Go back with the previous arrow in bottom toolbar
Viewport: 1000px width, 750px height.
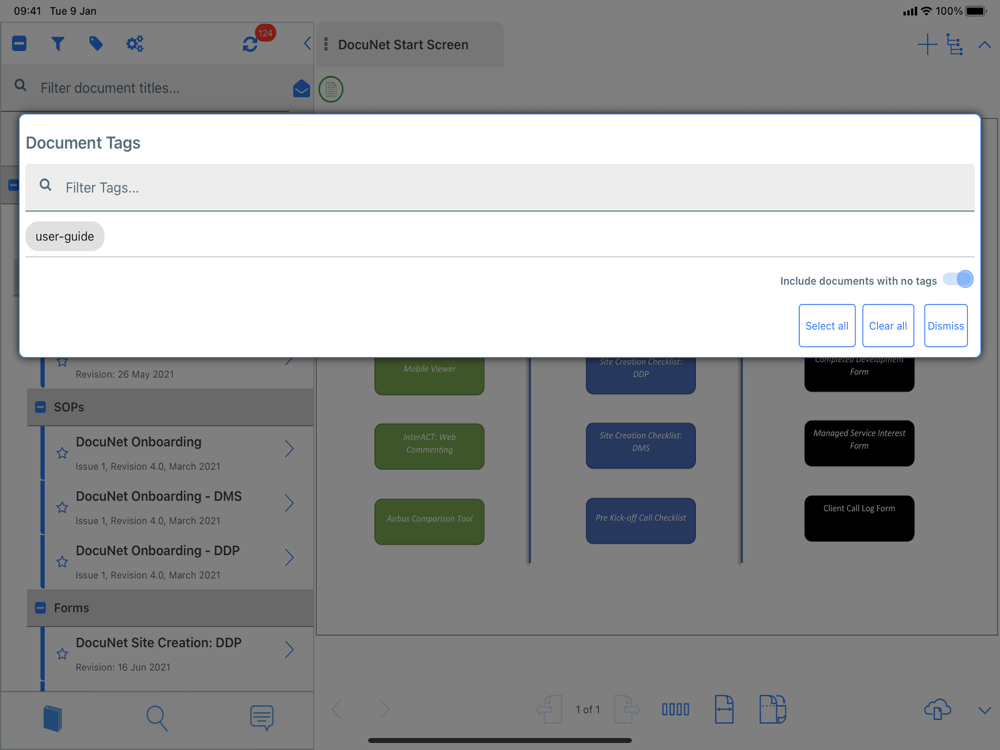point(337,709)
